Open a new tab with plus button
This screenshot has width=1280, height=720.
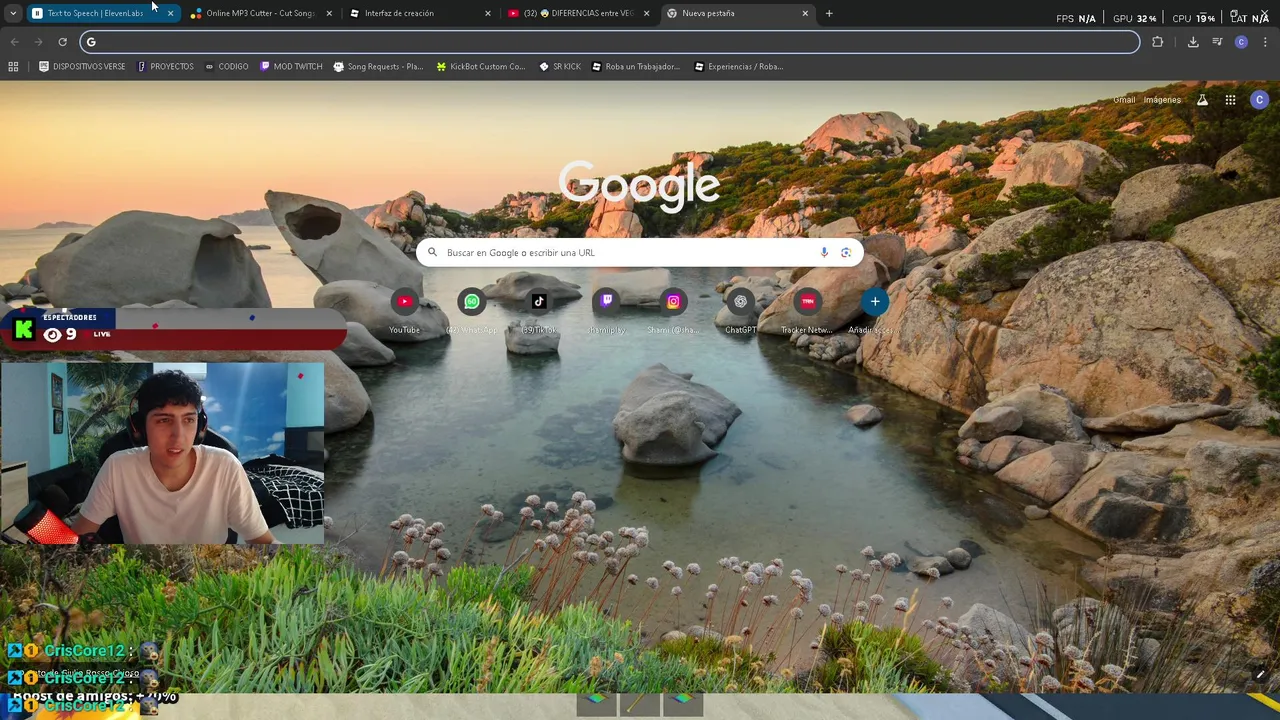click(829, 13)
